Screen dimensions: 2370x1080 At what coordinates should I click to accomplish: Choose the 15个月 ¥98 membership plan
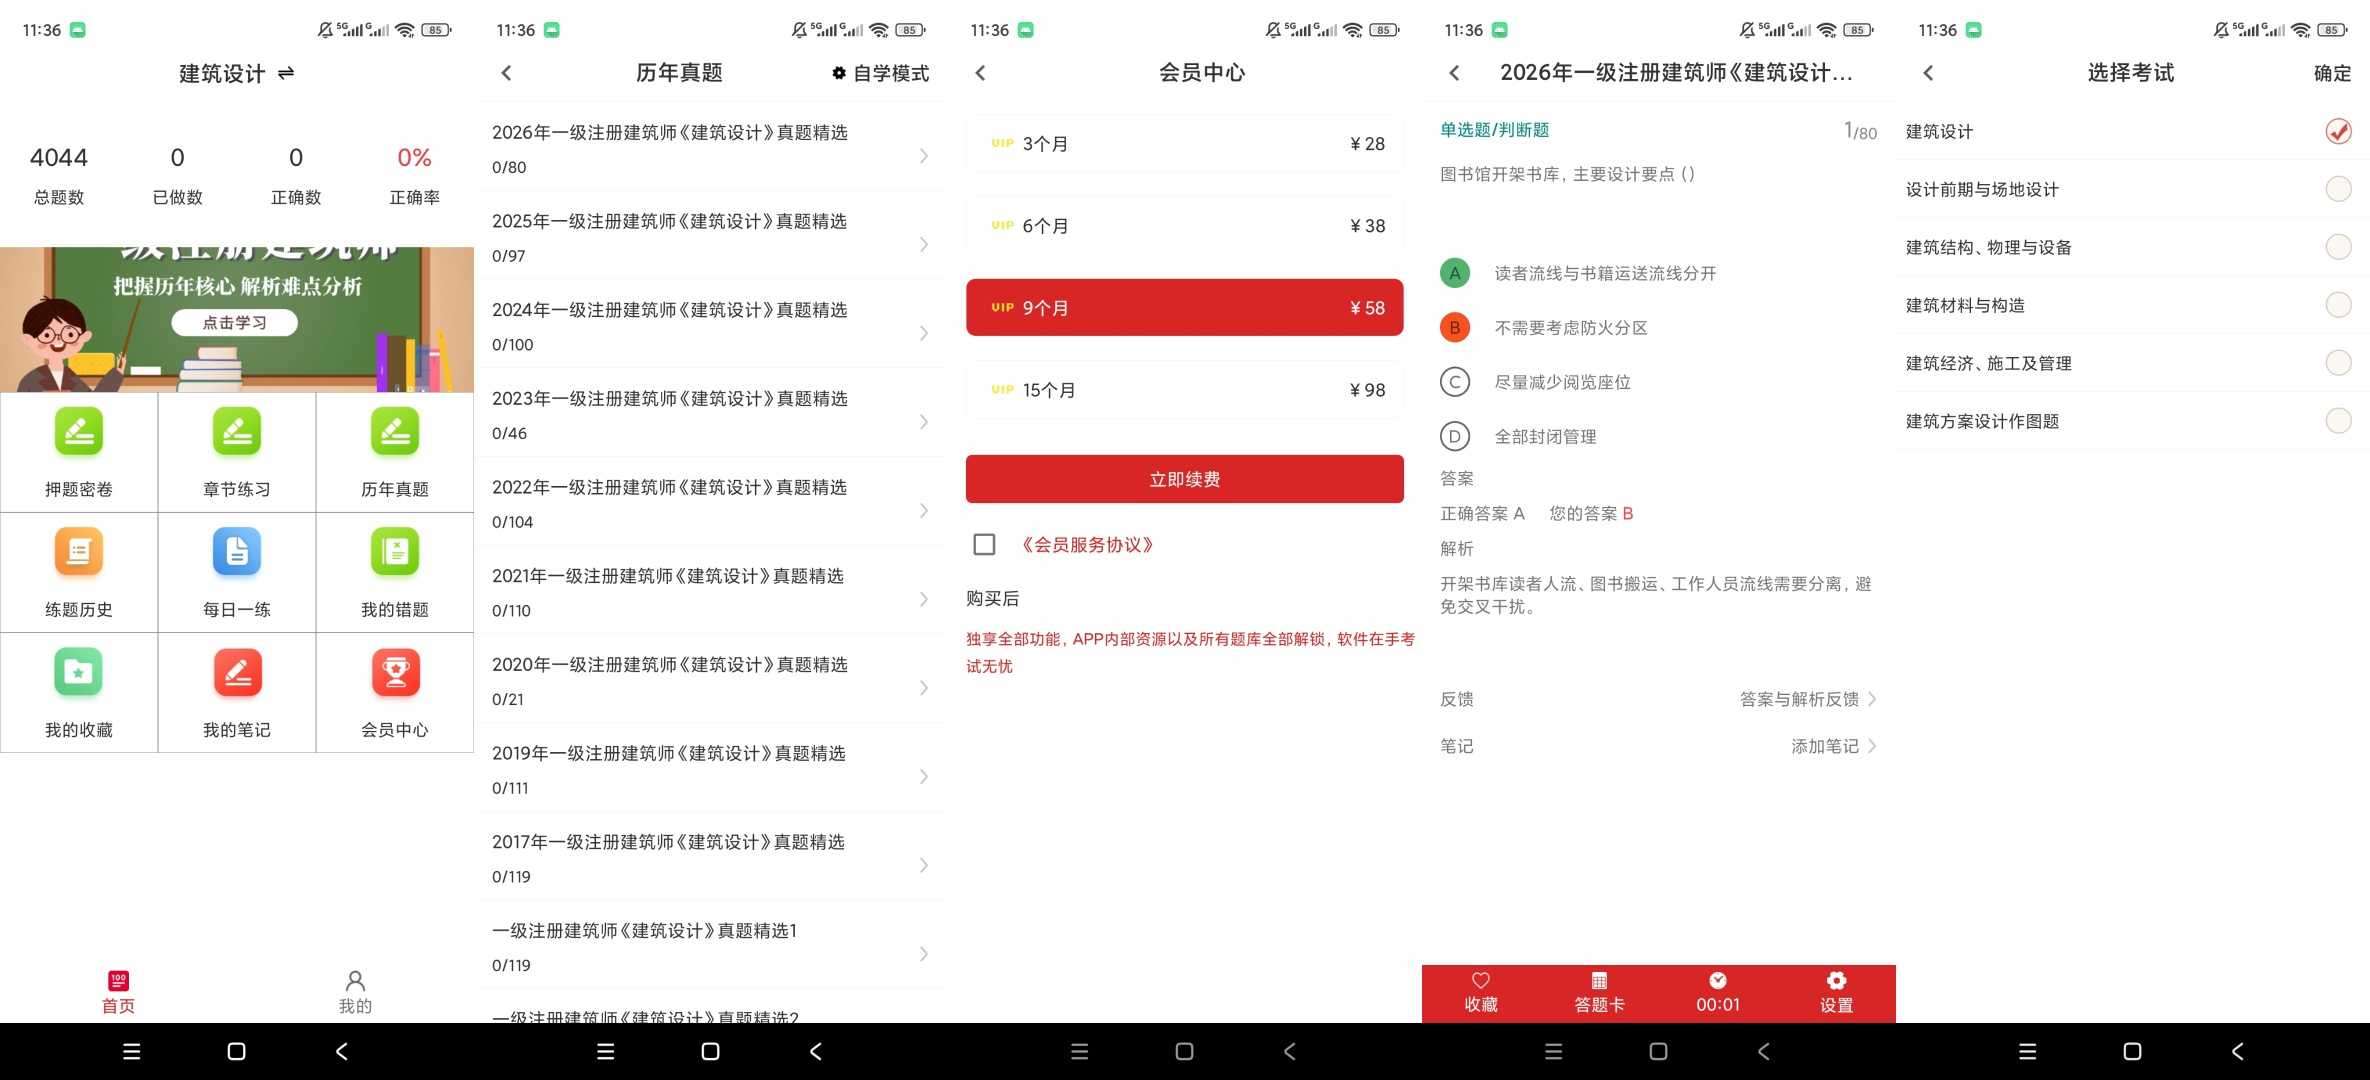1184,390
